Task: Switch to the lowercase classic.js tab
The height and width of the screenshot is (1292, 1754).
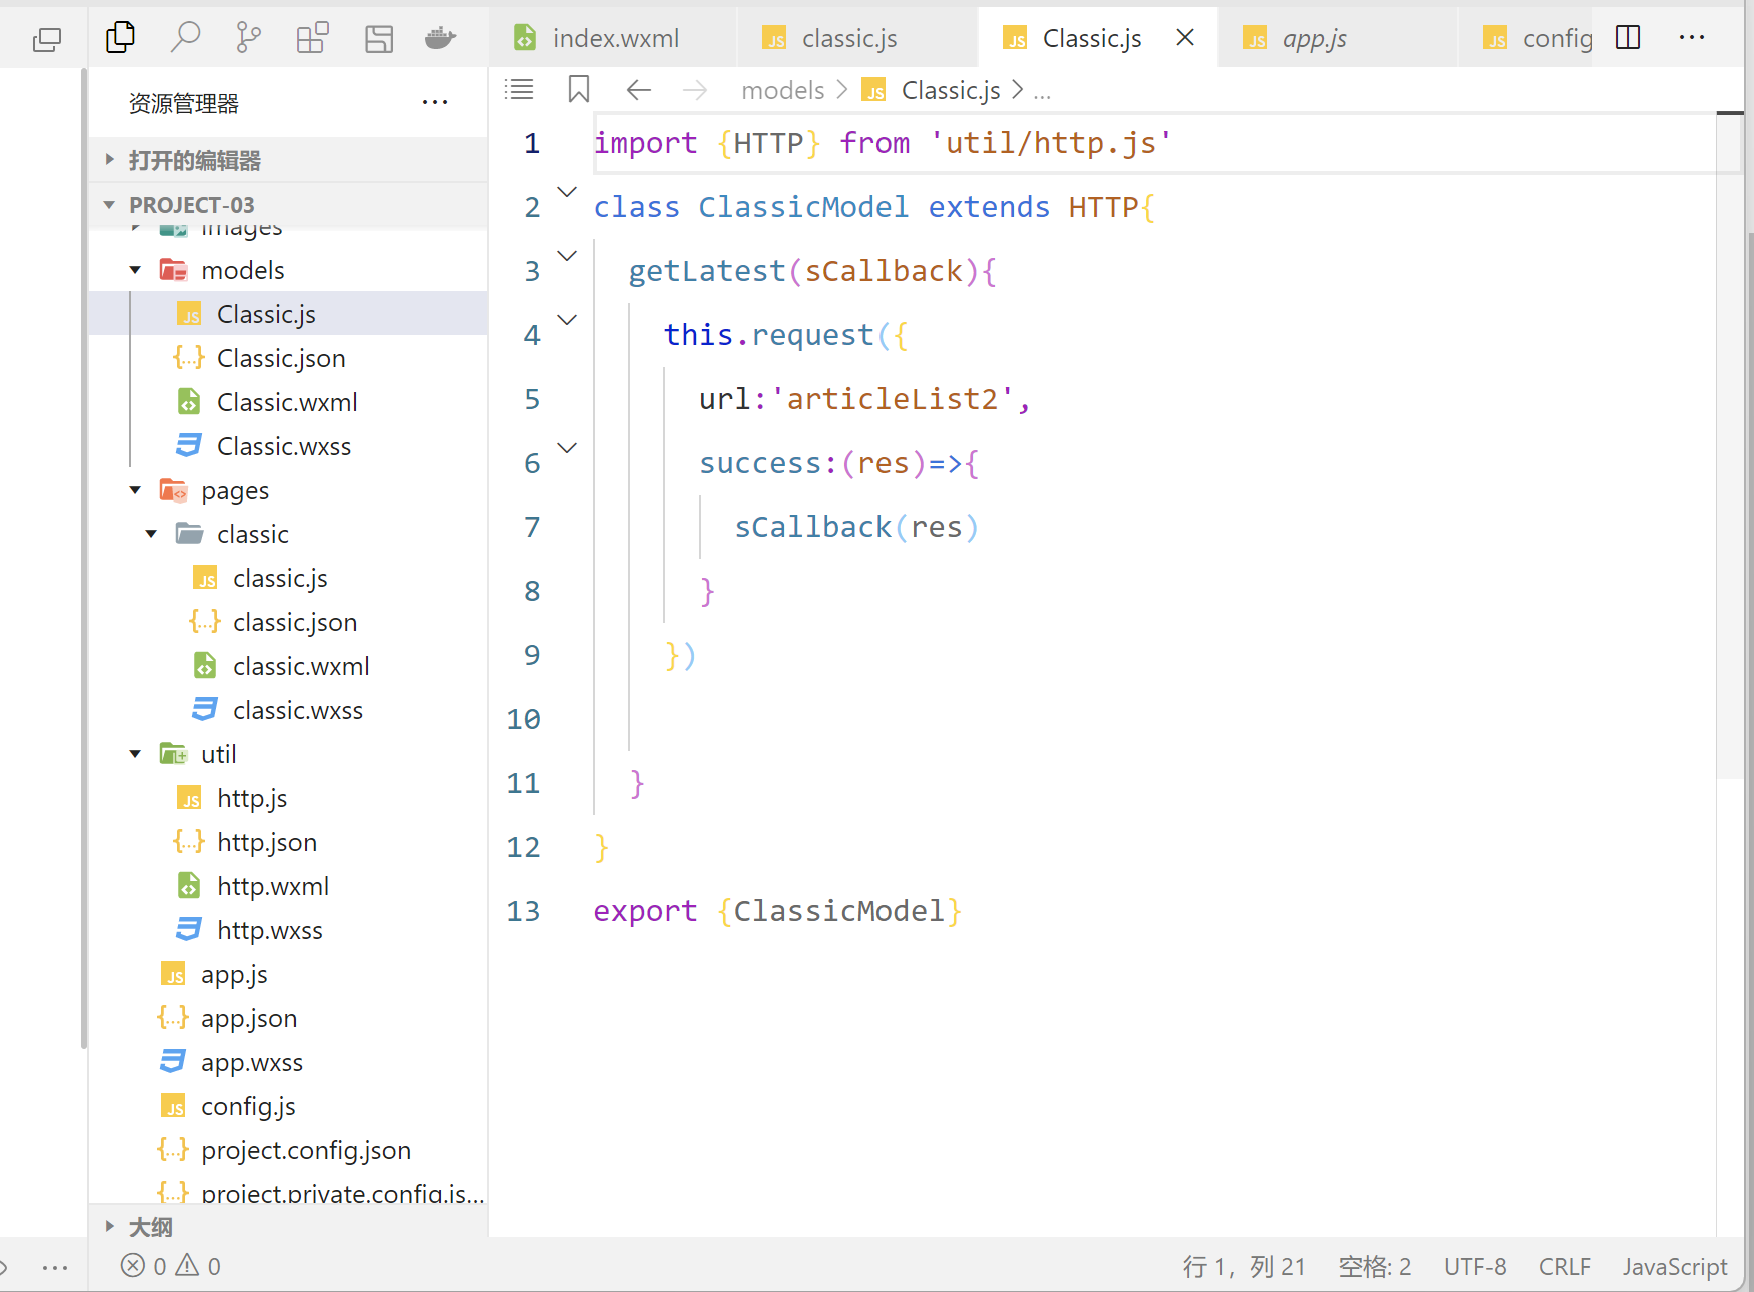Action: click(857, 38)
